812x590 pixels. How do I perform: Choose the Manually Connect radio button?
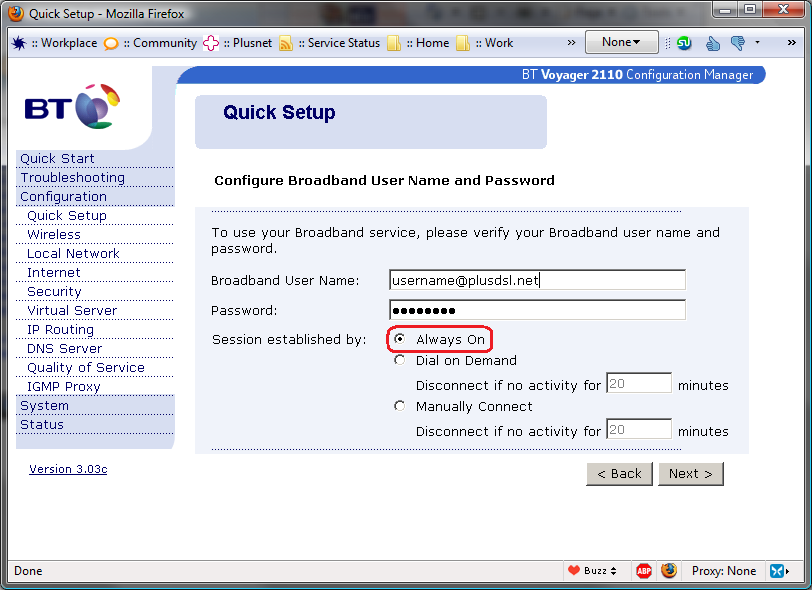point(400,406)
